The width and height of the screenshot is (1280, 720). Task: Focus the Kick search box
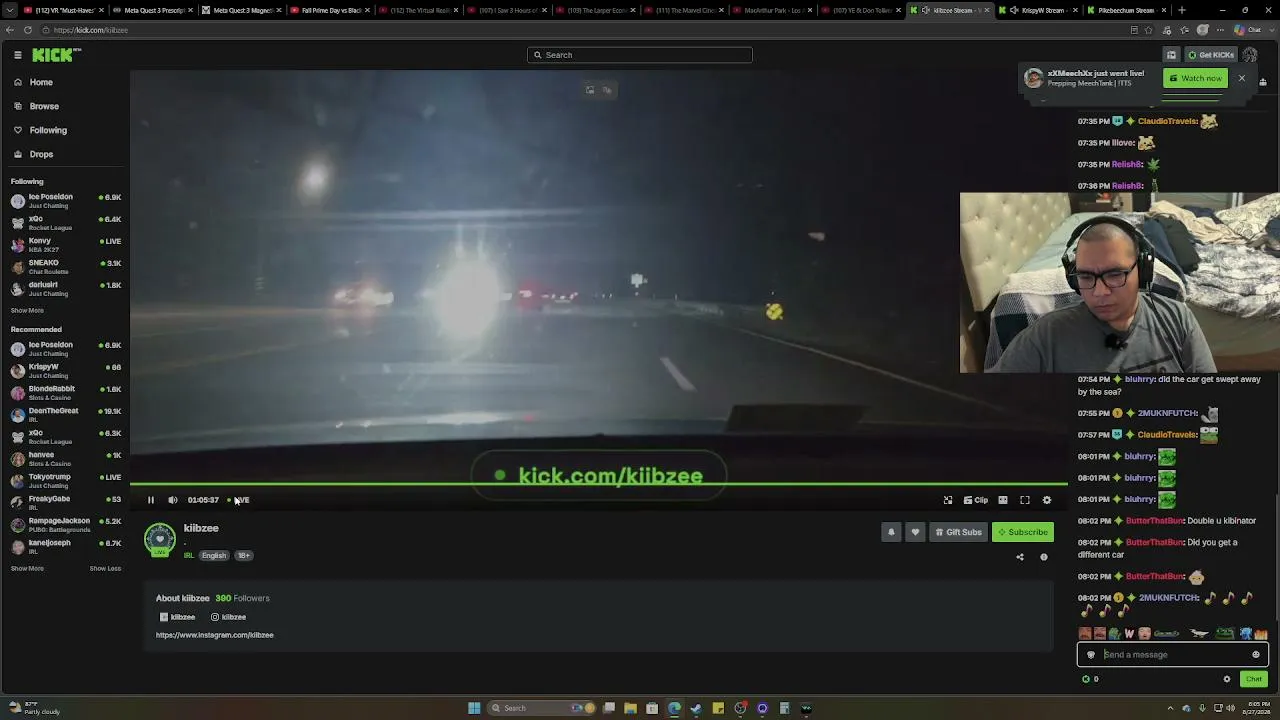640,55
